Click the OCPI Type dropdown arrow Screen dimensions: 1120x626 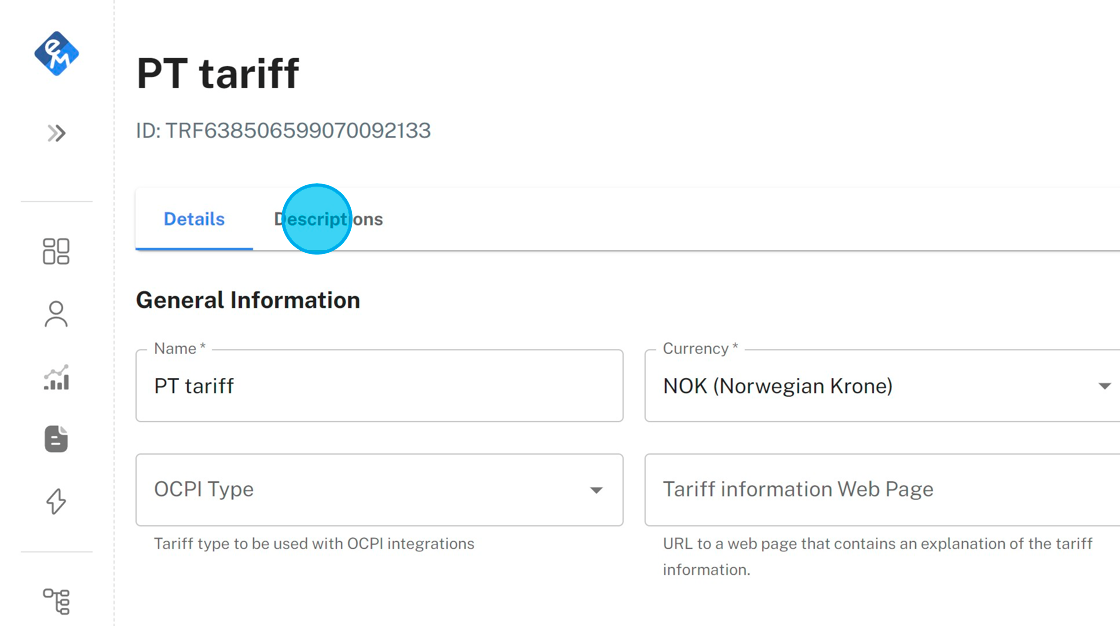coord(596,490)
